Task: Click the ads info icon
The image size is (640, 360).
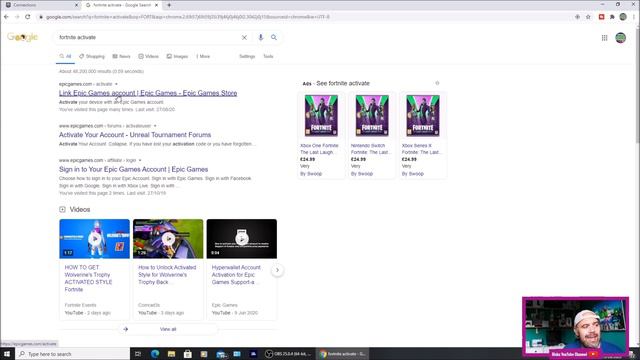Action: pos(437,83)
